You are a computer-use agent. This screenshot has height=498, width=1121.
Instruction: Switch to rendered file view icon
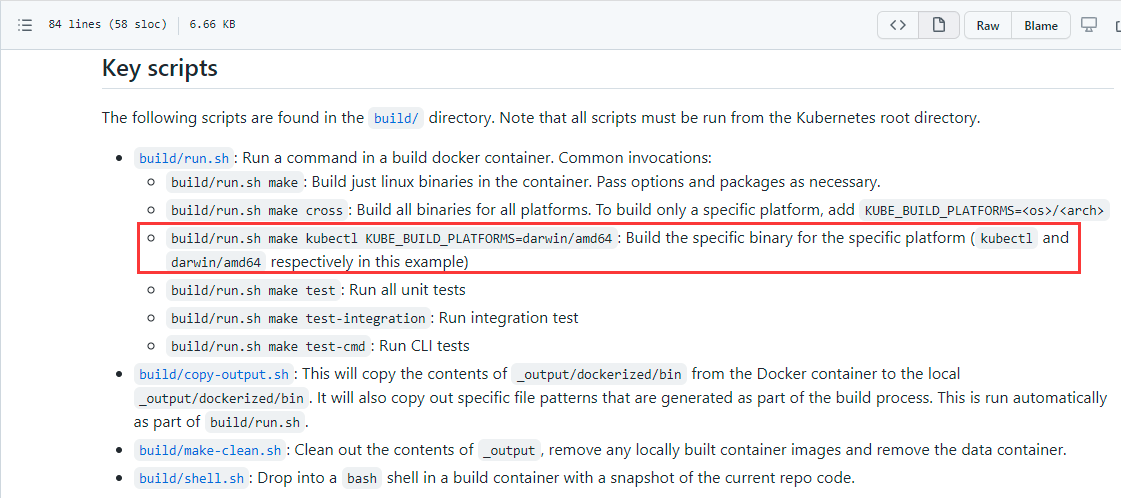(x=939, y=25)
